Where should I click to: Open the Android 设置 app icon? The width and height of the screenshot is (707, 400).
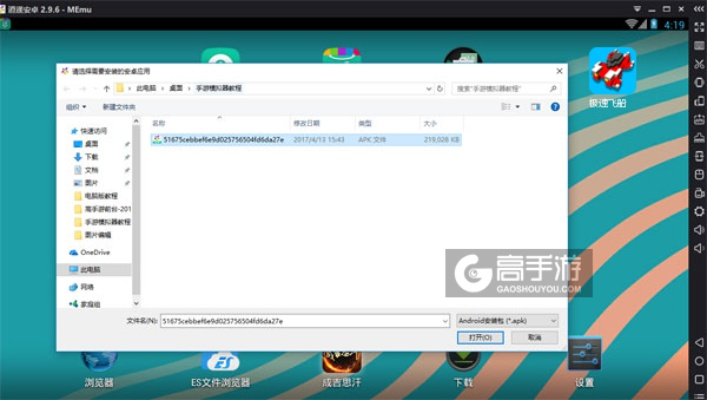click(x=584, y=356)
